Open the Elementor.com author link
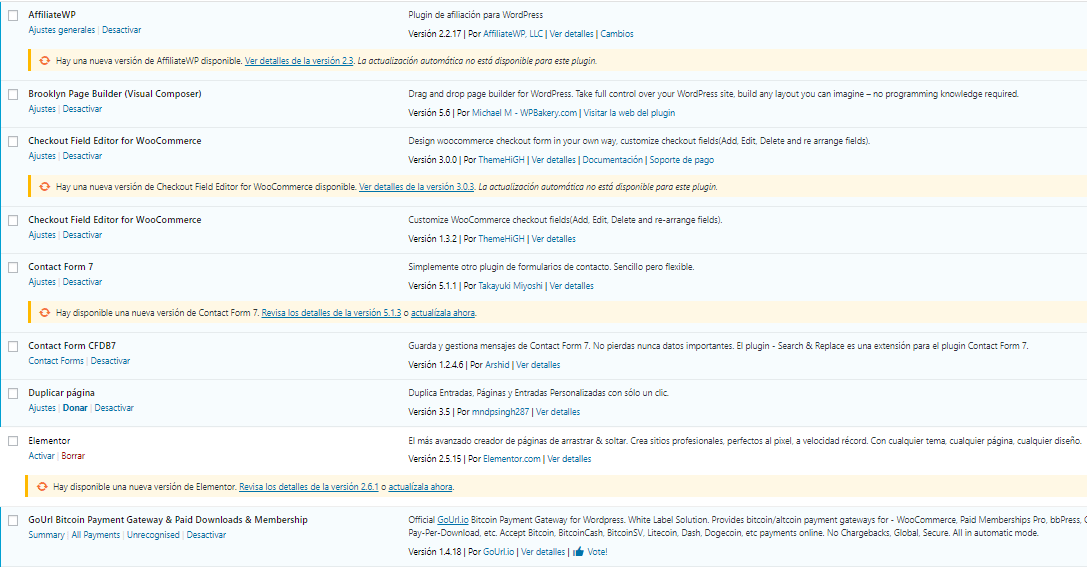The width and height of the screenshot is (1087, 567). click(512, 460)
